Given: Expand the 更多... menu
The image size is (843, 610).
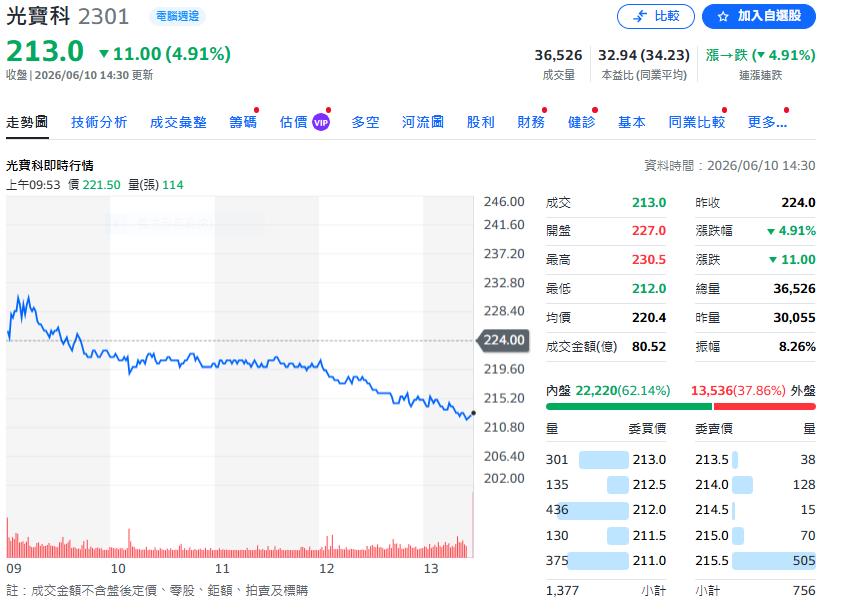Looking at the screenshot, I should click(767, 122).
